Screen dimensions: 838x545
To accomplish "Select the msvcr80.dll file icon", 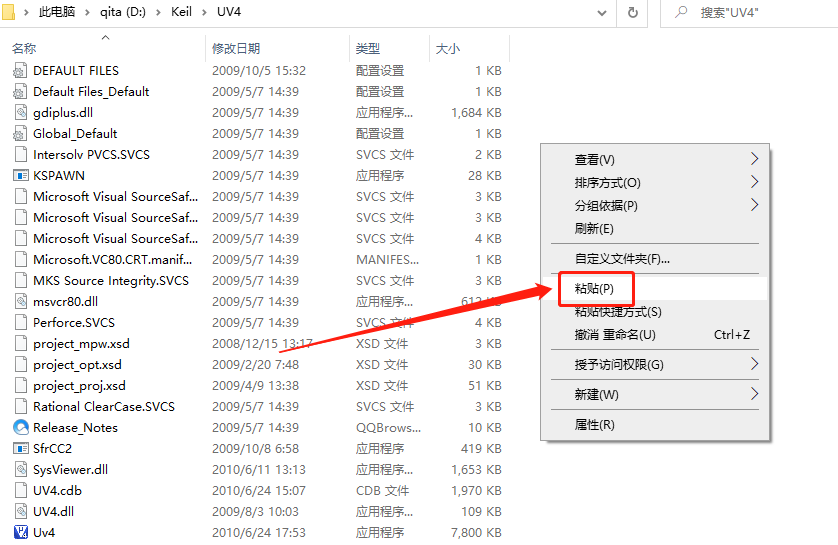I will point(20,302).
